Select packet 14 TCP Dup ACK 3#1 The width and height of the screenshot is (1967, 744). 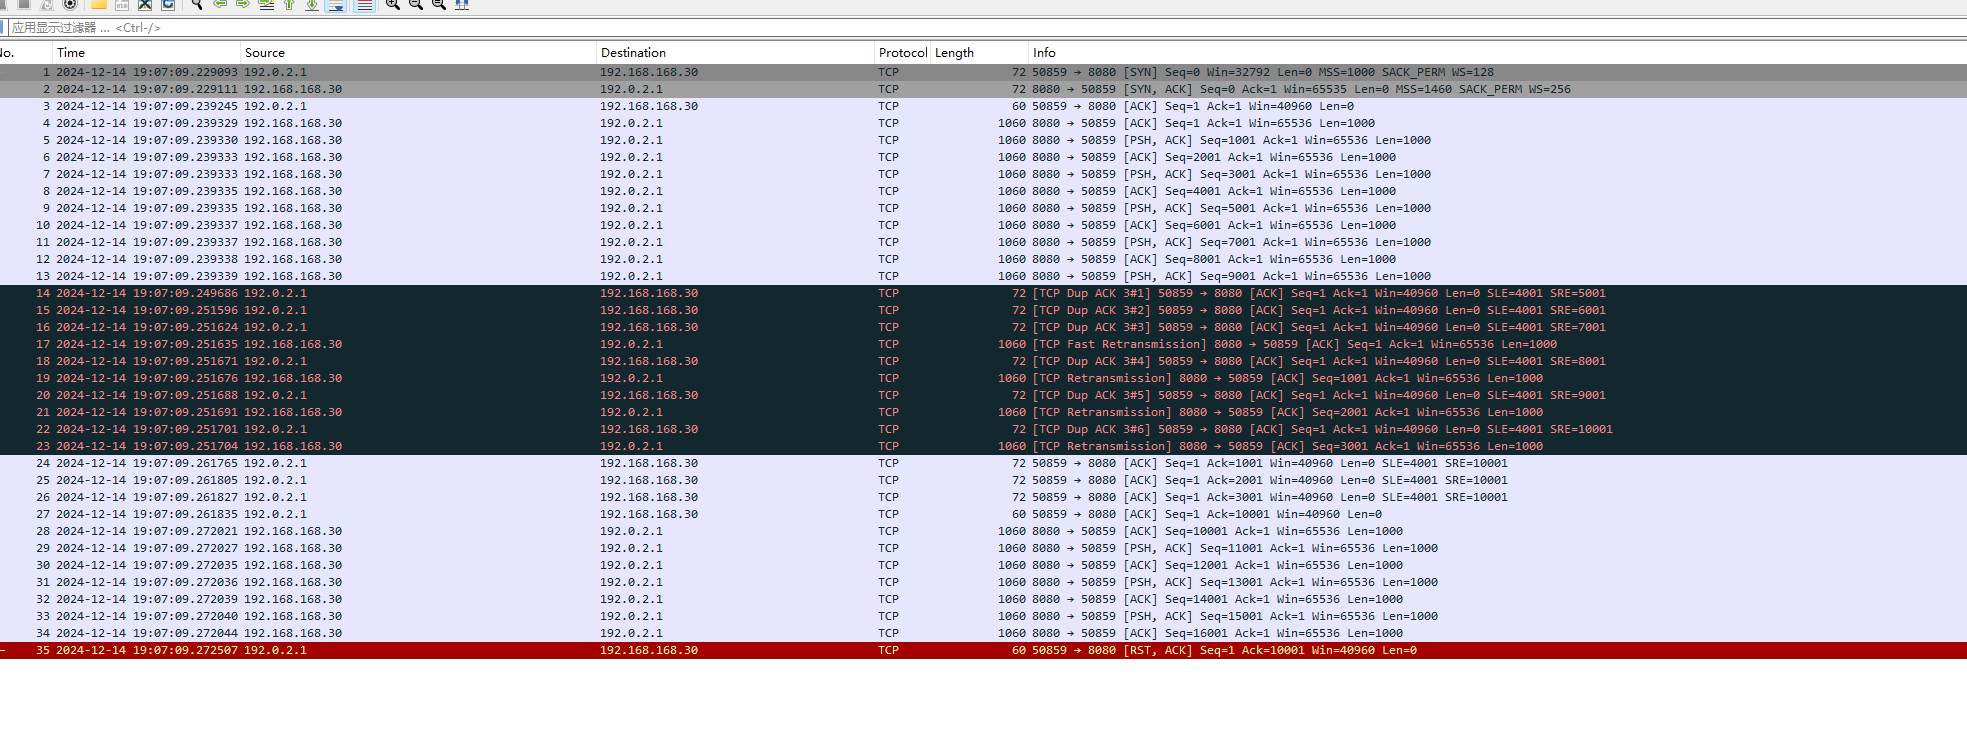click(983, 293)
